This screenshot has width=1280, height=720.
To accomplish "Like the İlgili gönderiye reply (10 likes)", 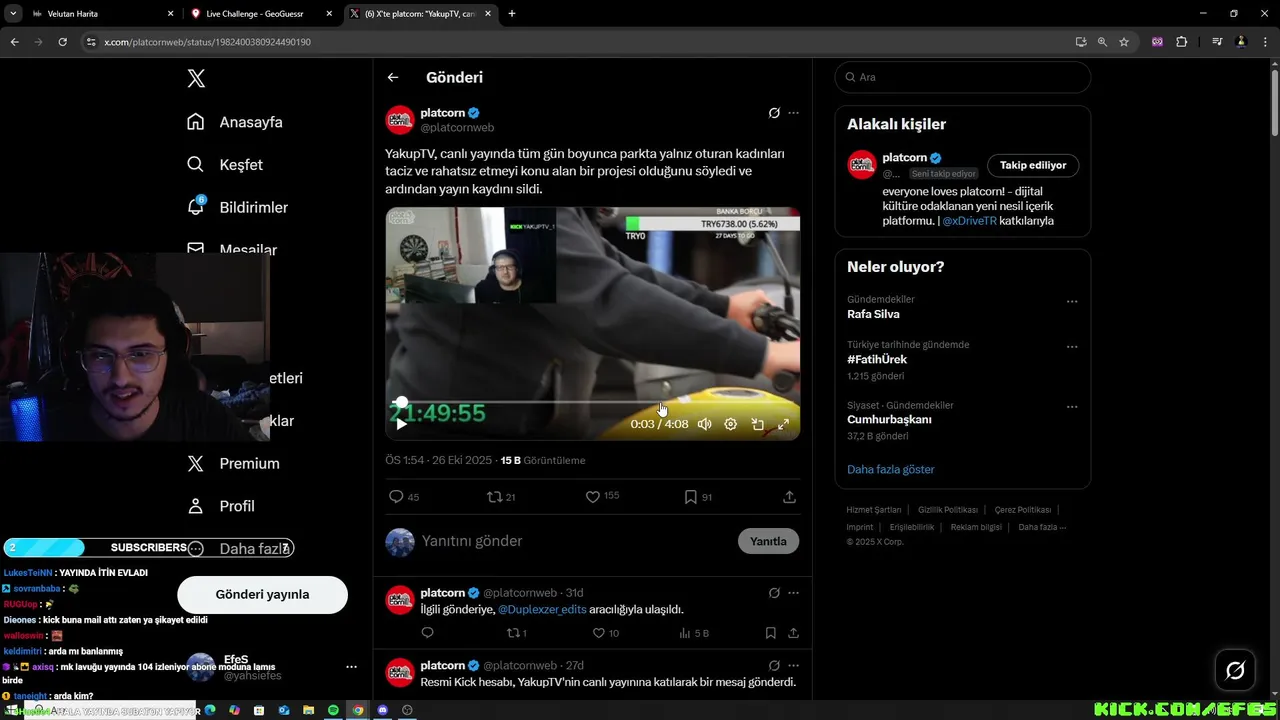I will point(606,633).
